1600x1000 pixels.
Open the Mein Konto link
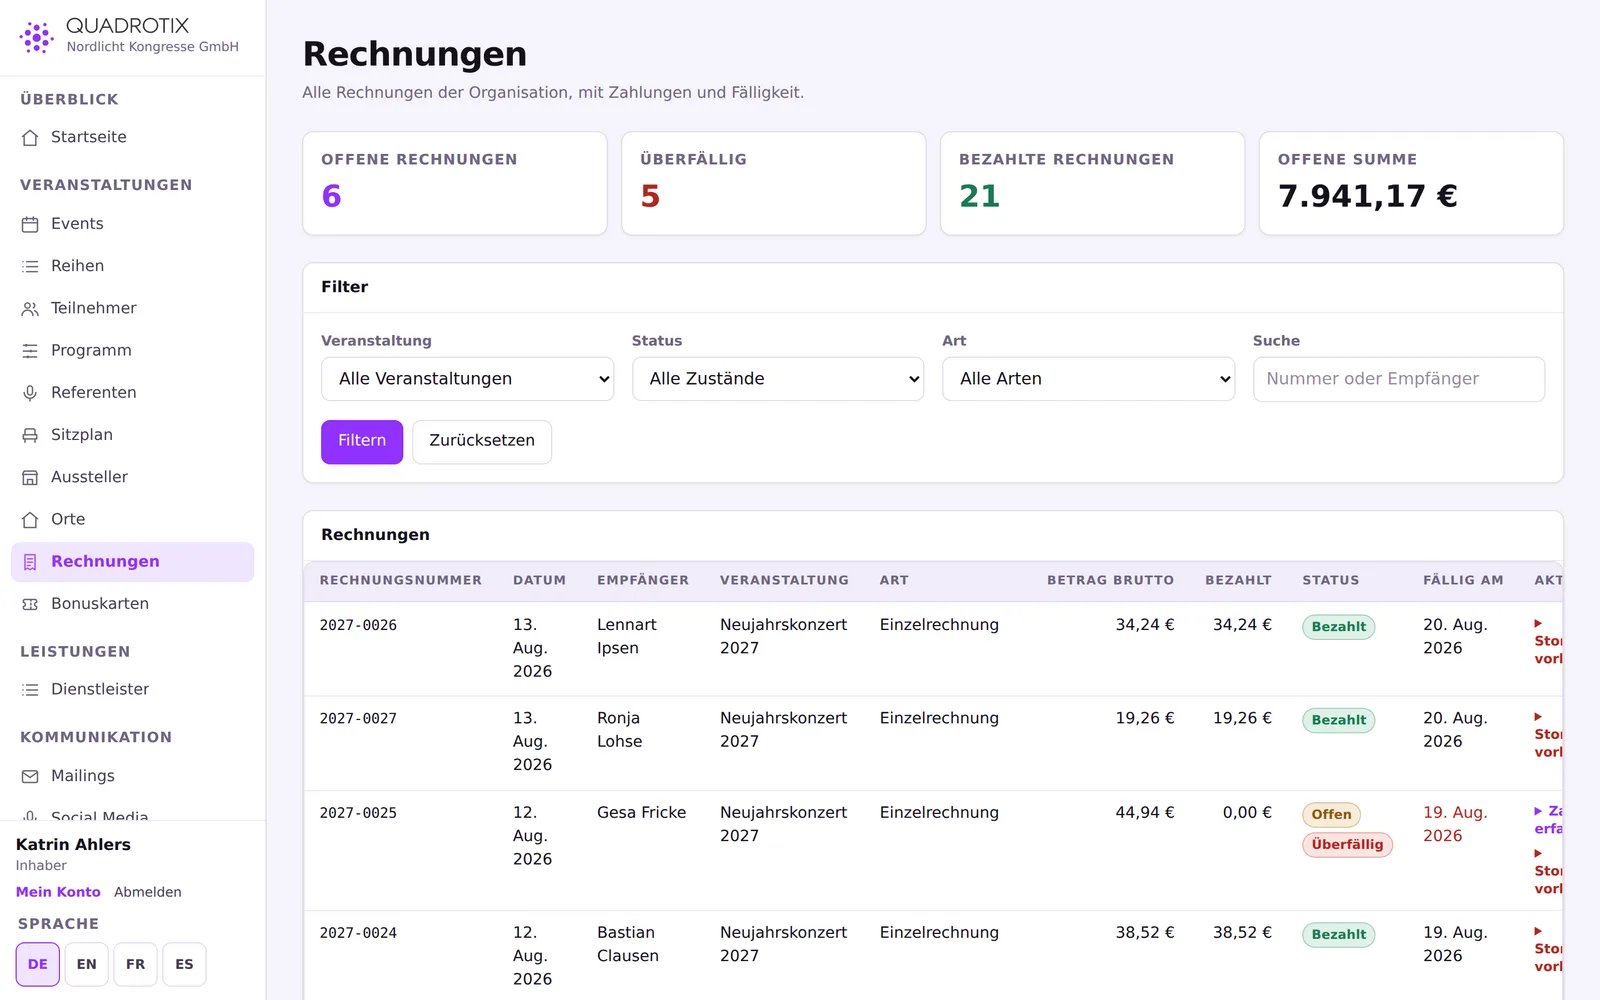click(58, 892)
